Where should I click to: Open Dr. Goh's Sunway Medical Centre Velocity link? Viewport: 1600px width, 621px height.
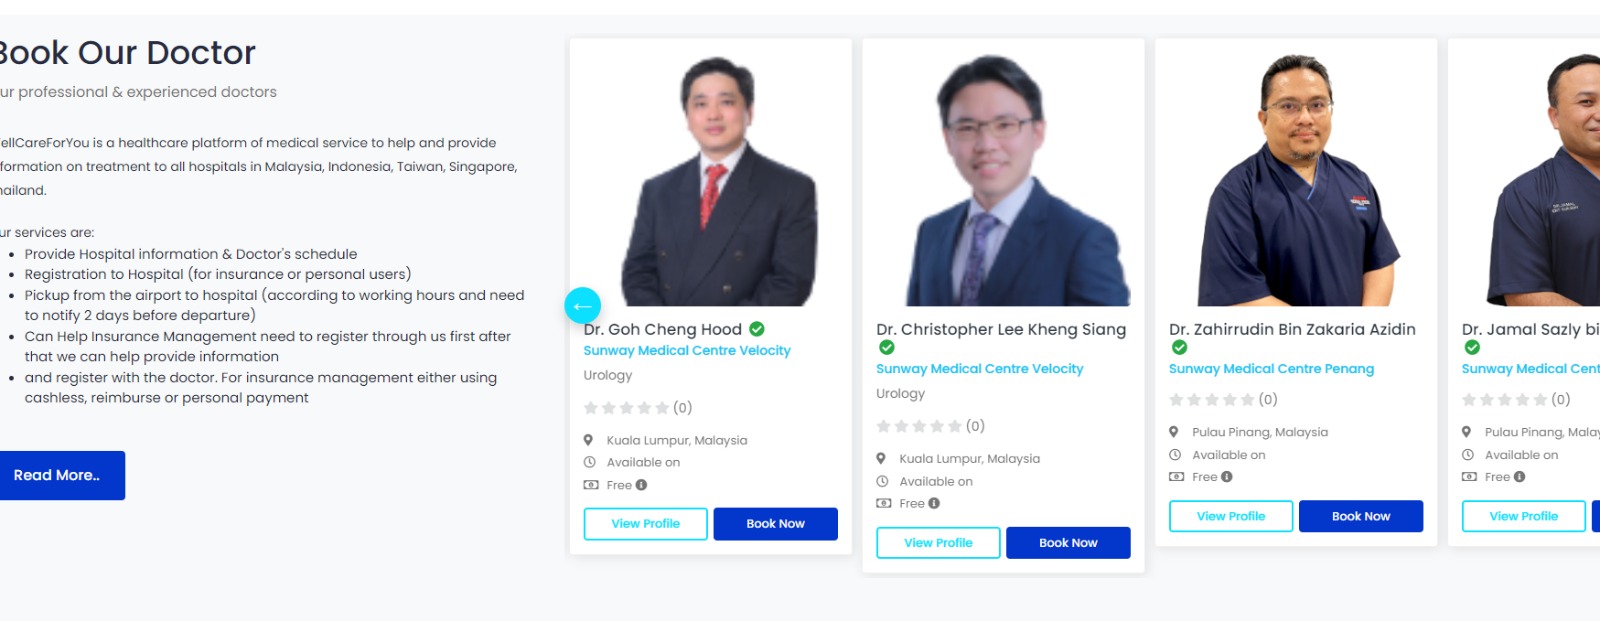pos(687,351)
